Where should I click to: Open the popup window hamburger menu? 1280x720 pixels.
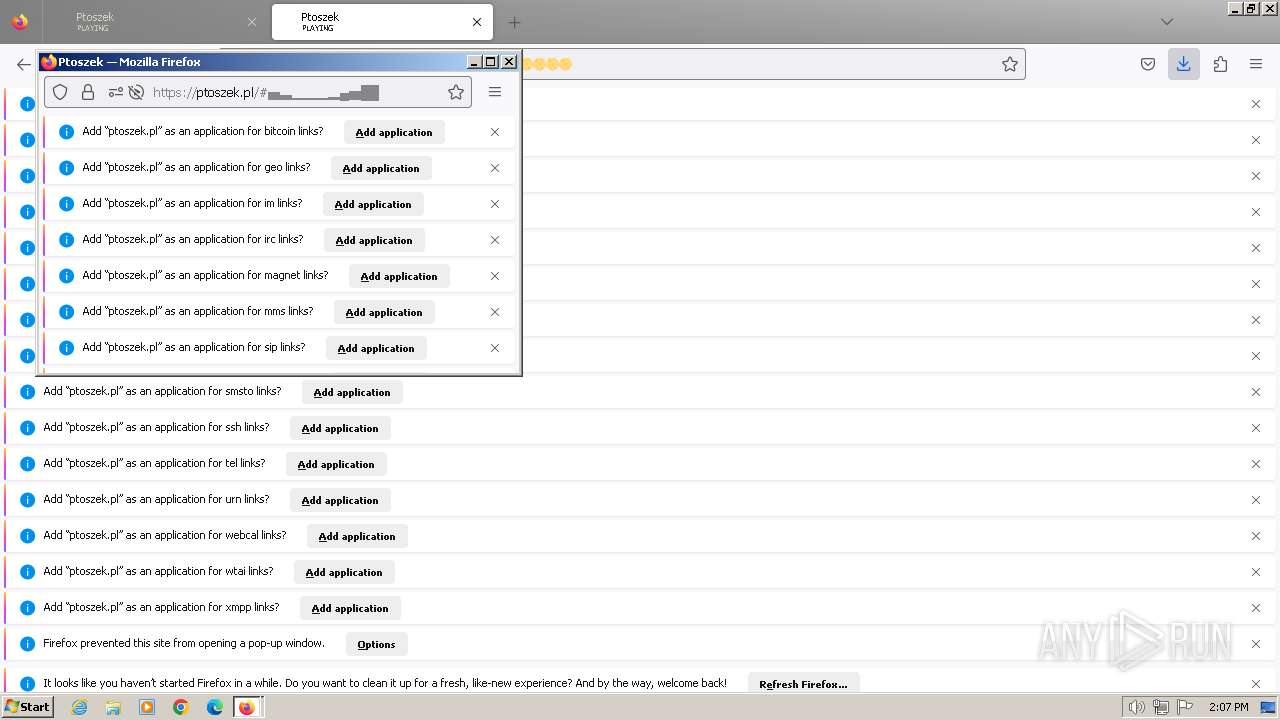pyautogui.click(x=495, y=92)
